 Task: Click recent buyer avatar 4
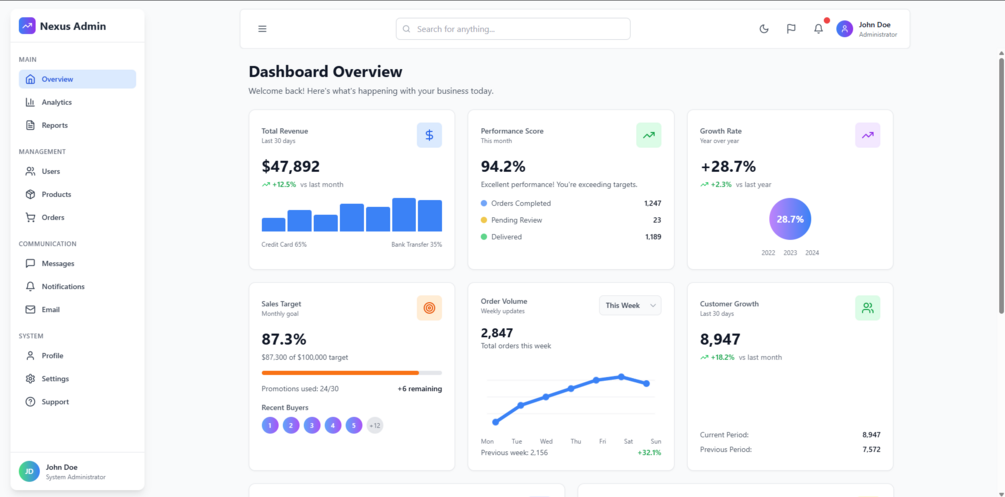tap(333, 425)
